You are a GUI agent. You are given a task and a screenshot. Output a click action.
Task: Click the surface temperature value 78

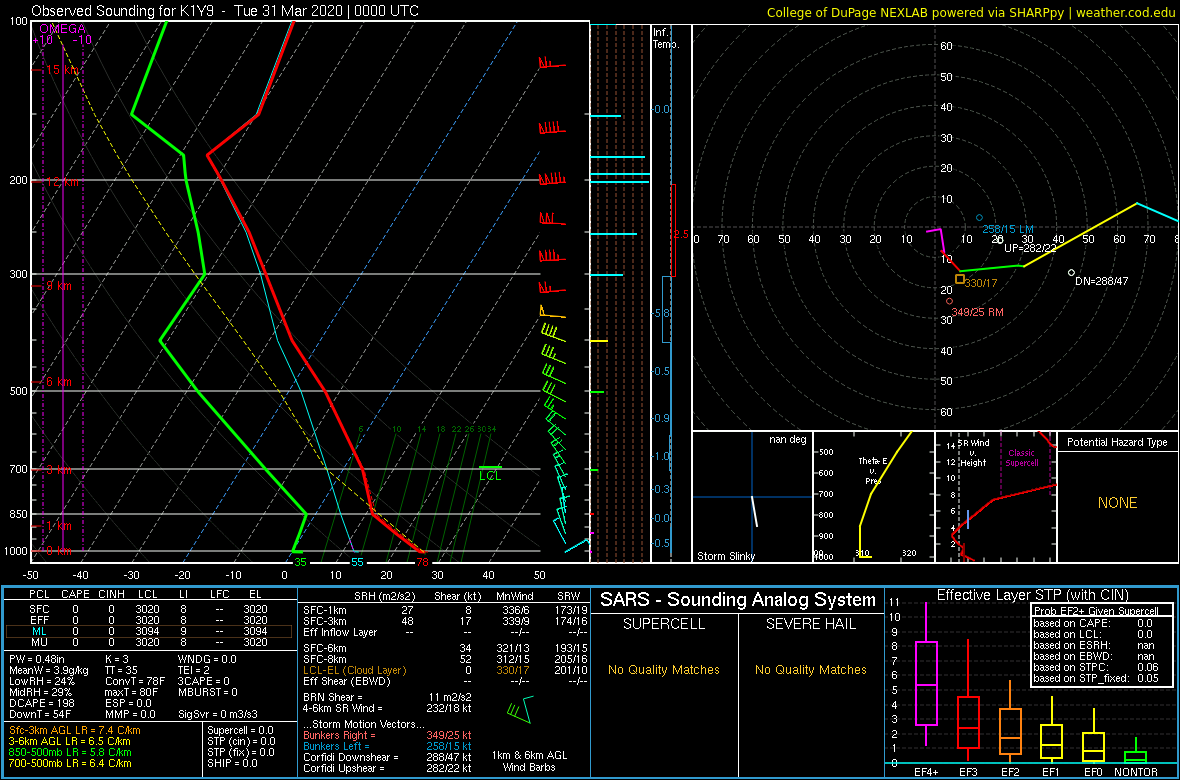[x=422, y=562]
